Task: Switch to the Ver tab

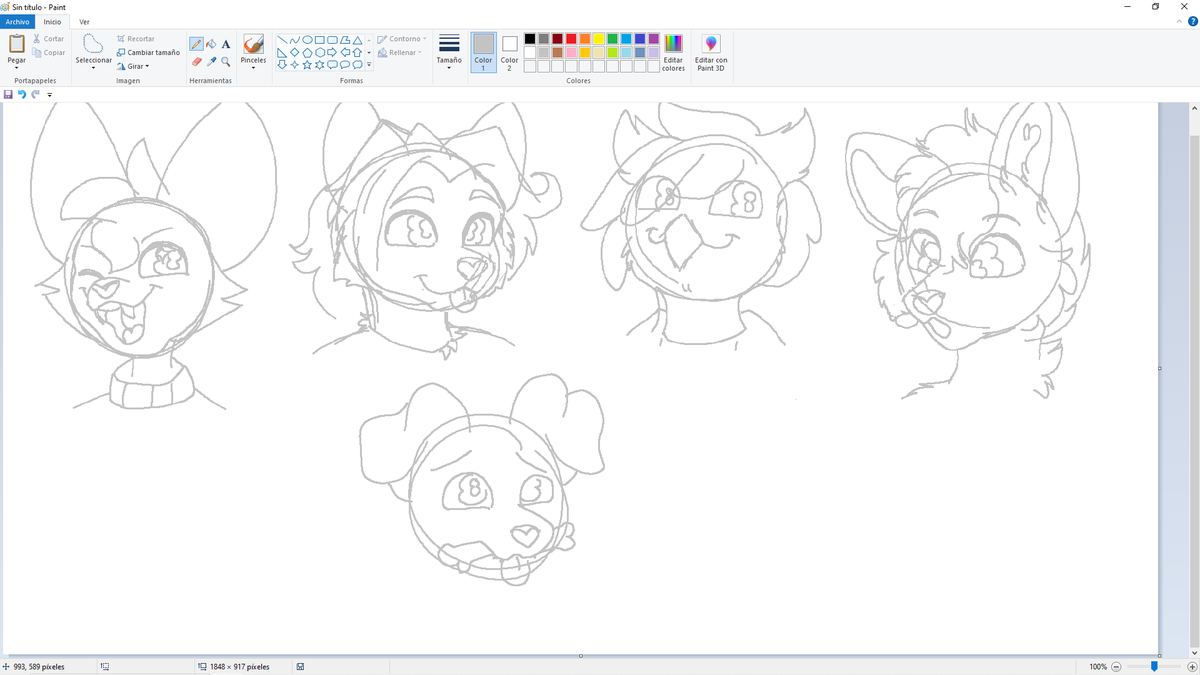Action: click(84, 21)
